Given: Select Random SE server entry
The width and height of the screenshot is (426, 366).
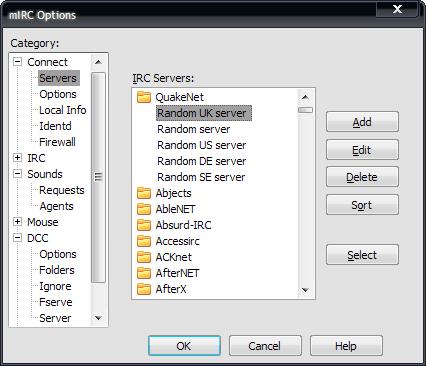Looking at the screenshot, I should click(x=201, y=177).
